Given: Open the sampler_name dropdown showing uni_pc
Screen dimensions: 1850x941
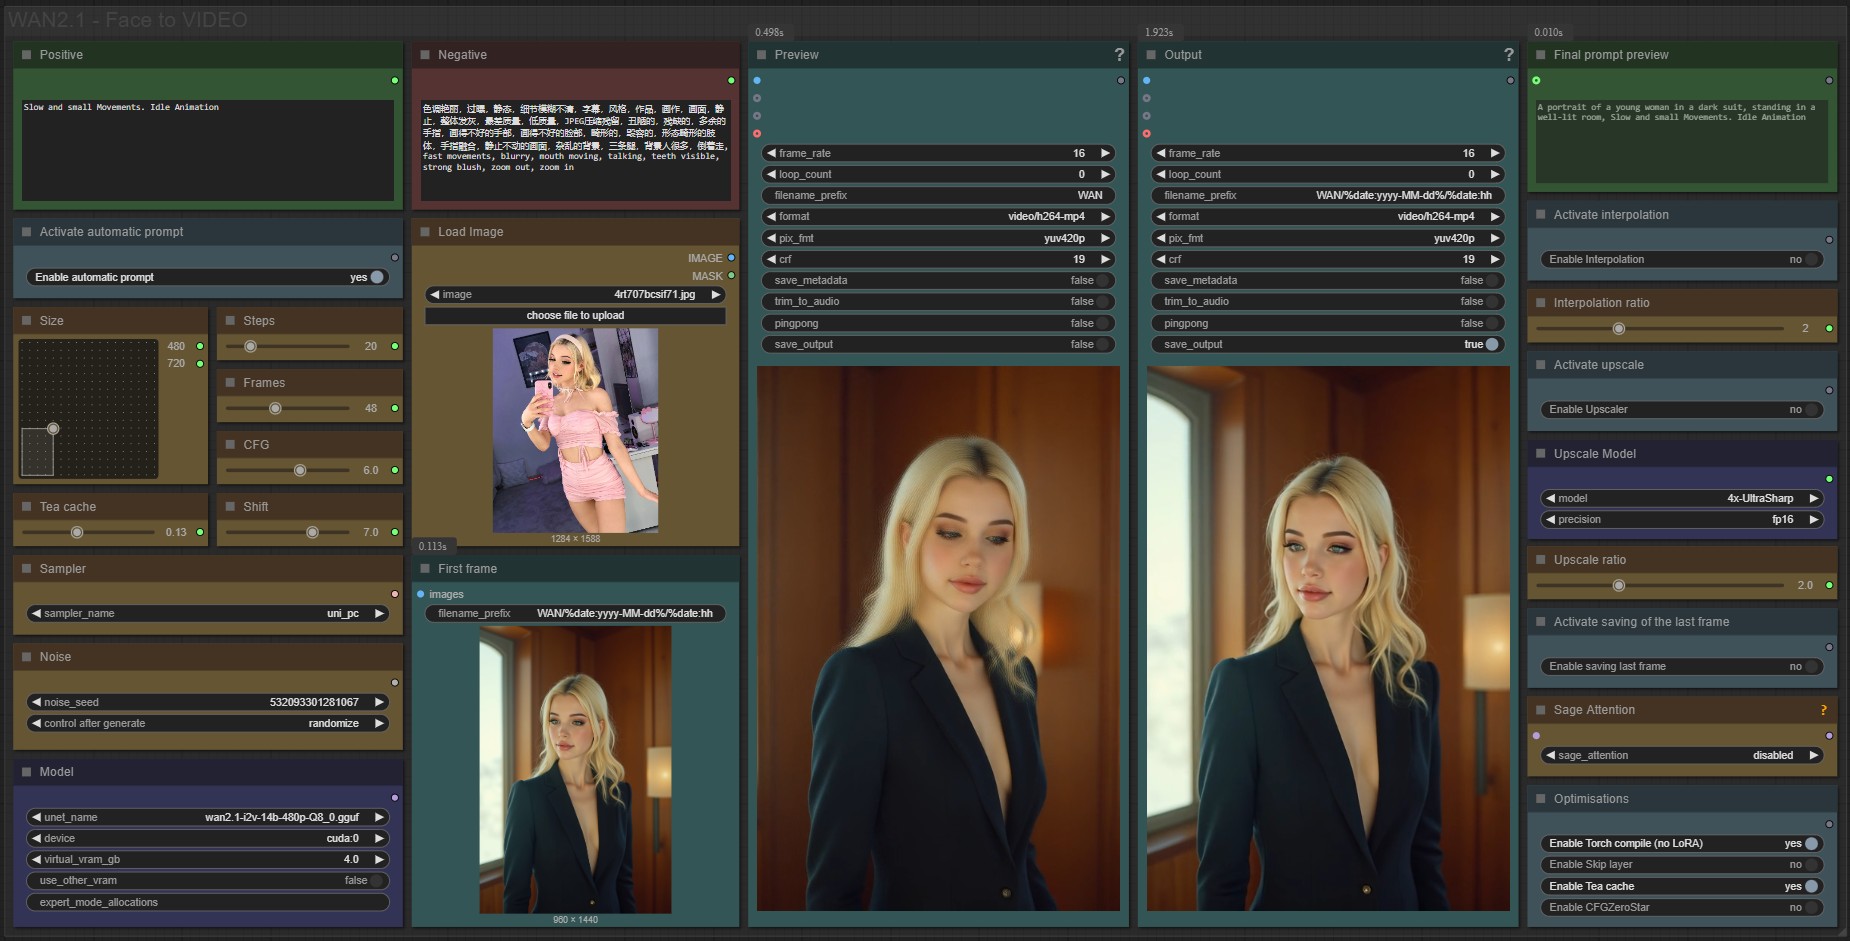Looking at the screenshot, I should tap(208, 614).
